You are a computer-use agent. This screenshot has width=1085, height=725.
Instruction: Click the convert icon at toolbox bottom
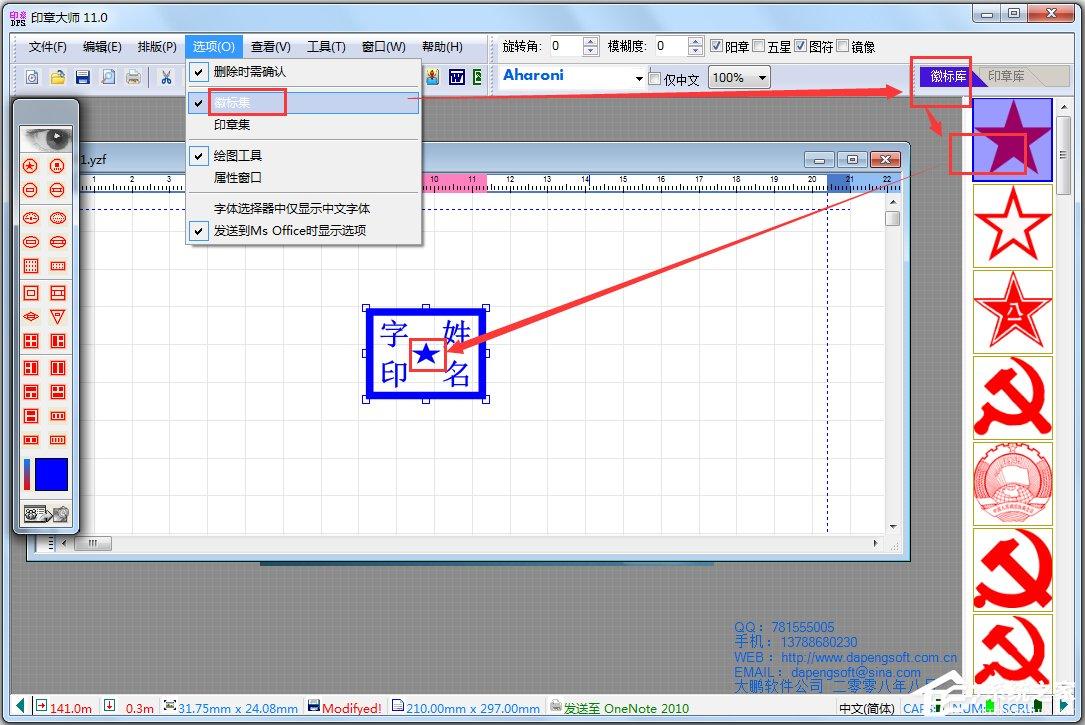[x=46, y=514]
